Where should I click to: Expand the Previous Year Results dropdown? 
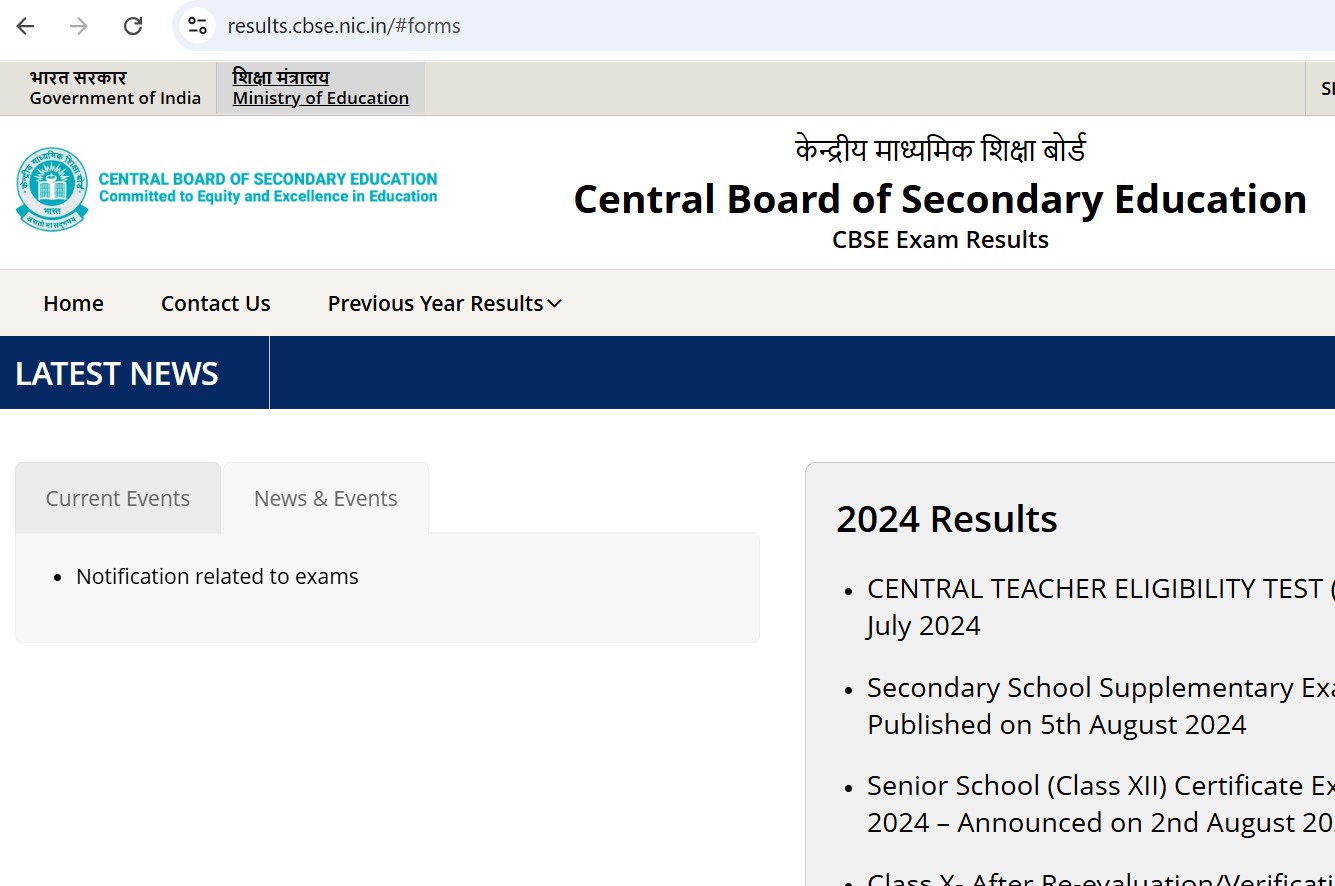click(444, 303)
